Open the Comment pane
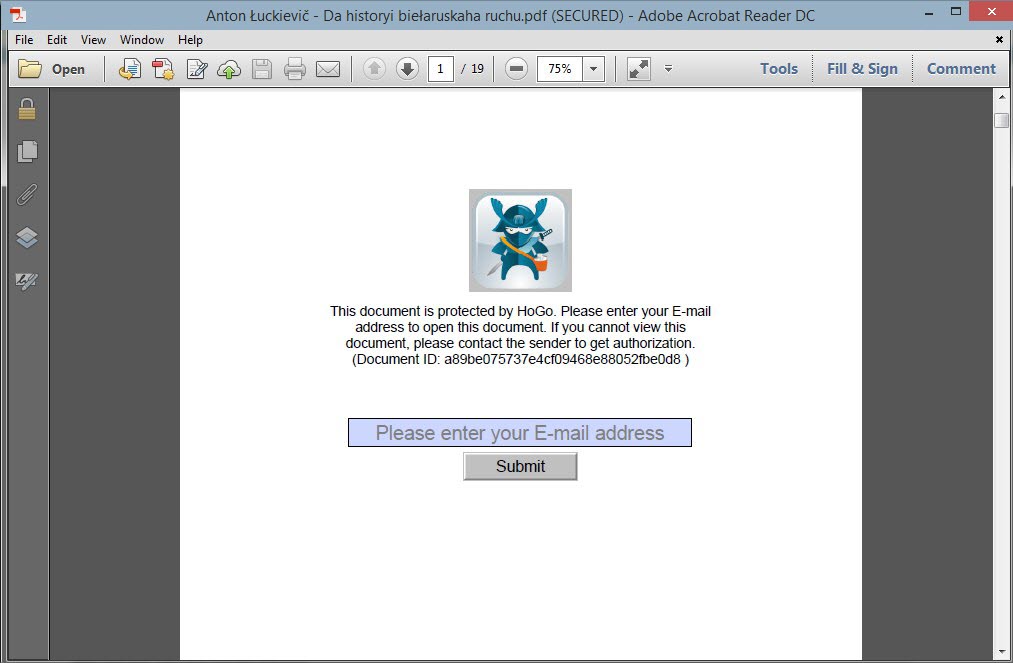 [961, 68]
